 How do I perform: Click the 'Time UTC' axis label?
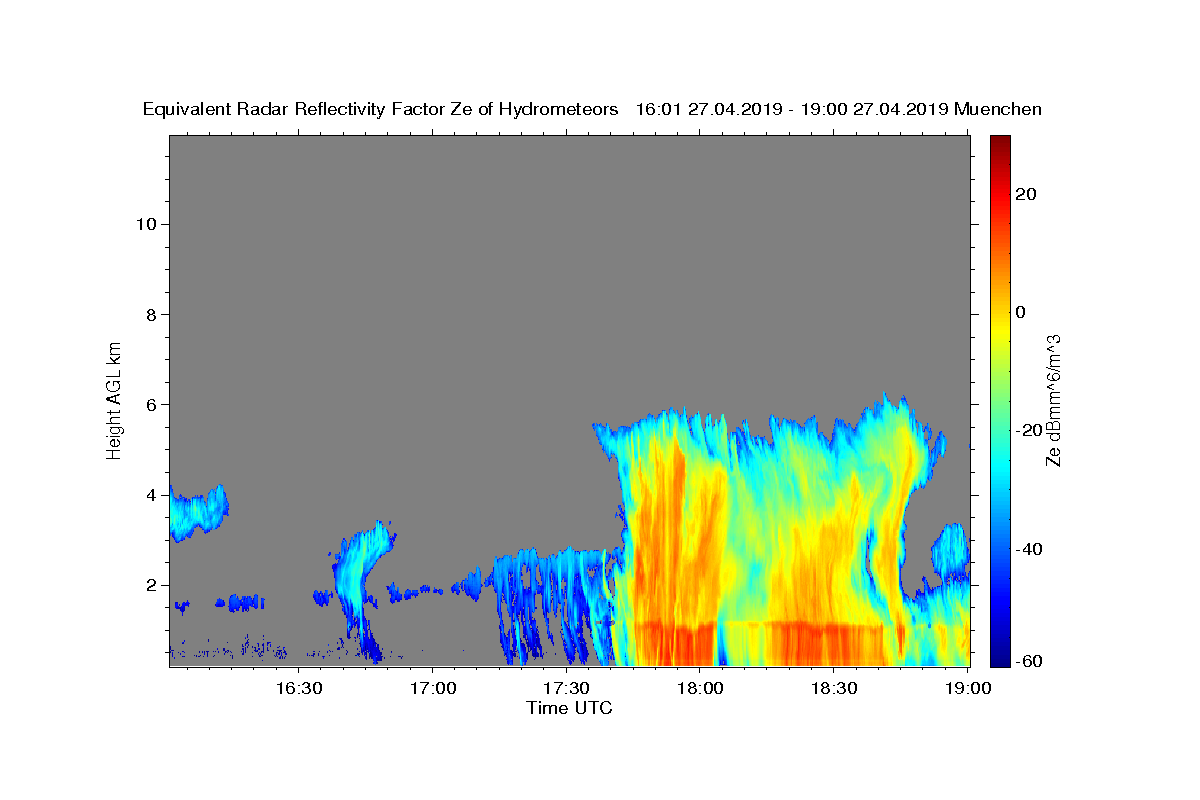(x=569, y=708)
